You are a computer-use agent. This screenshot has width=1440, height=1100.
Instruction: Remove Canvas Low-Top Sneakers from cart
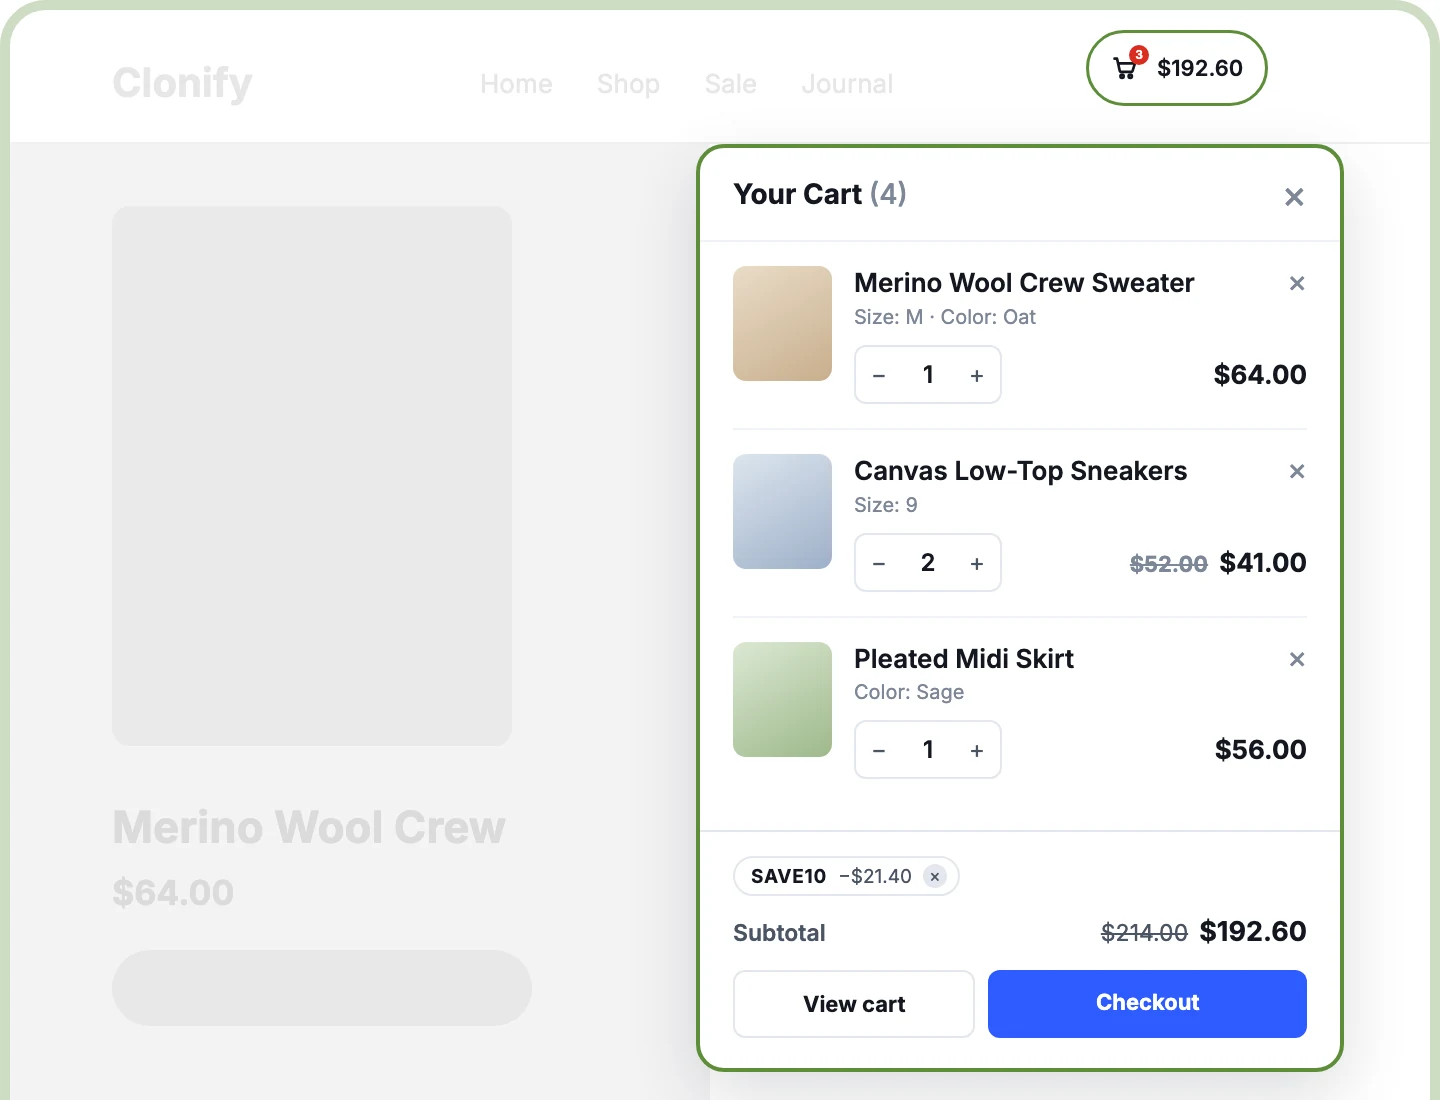click(x=1297, y=471)
